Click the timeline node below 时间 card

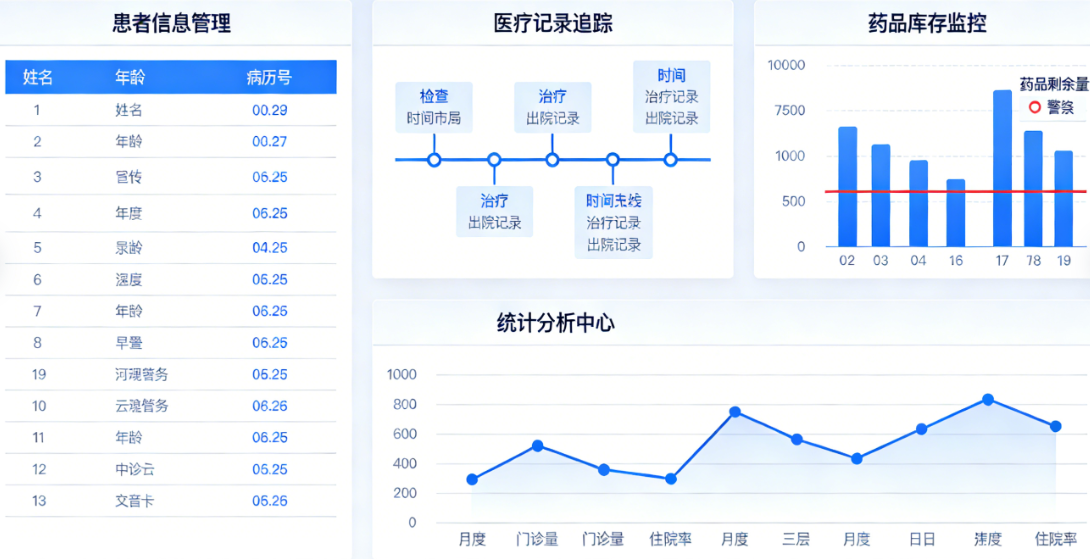[670, 160]
